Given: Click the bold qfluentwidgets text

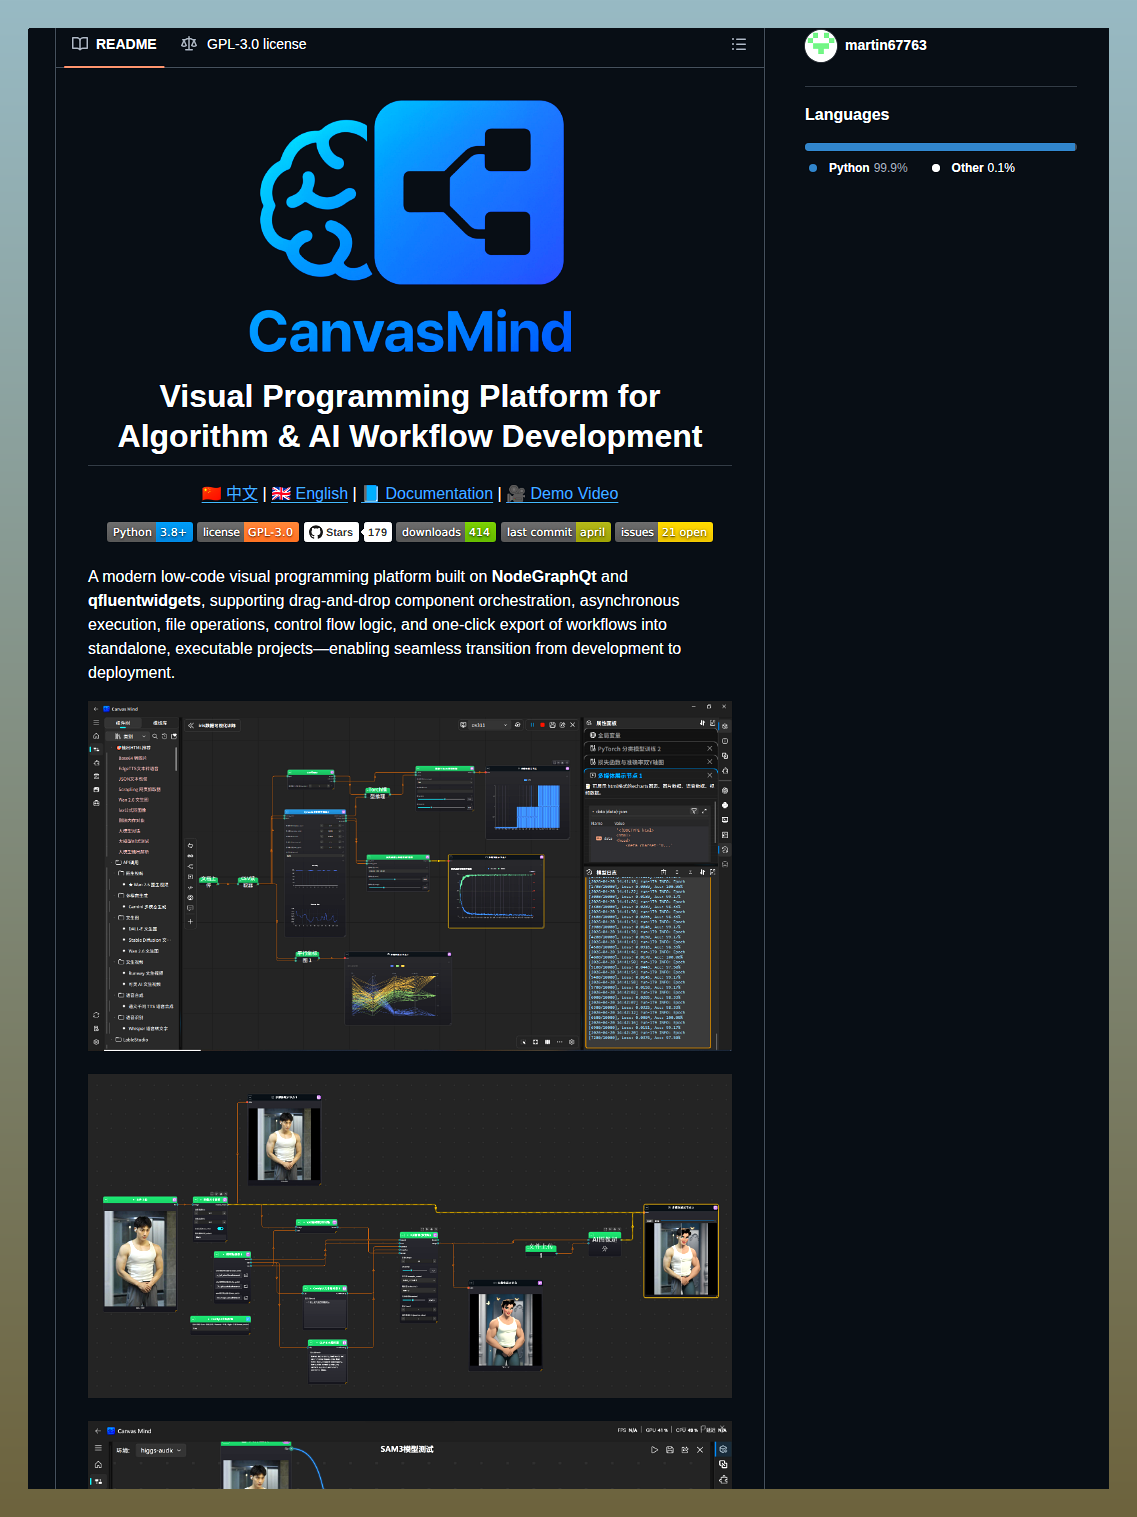Looking at the screenshot, I should [144, 600].
